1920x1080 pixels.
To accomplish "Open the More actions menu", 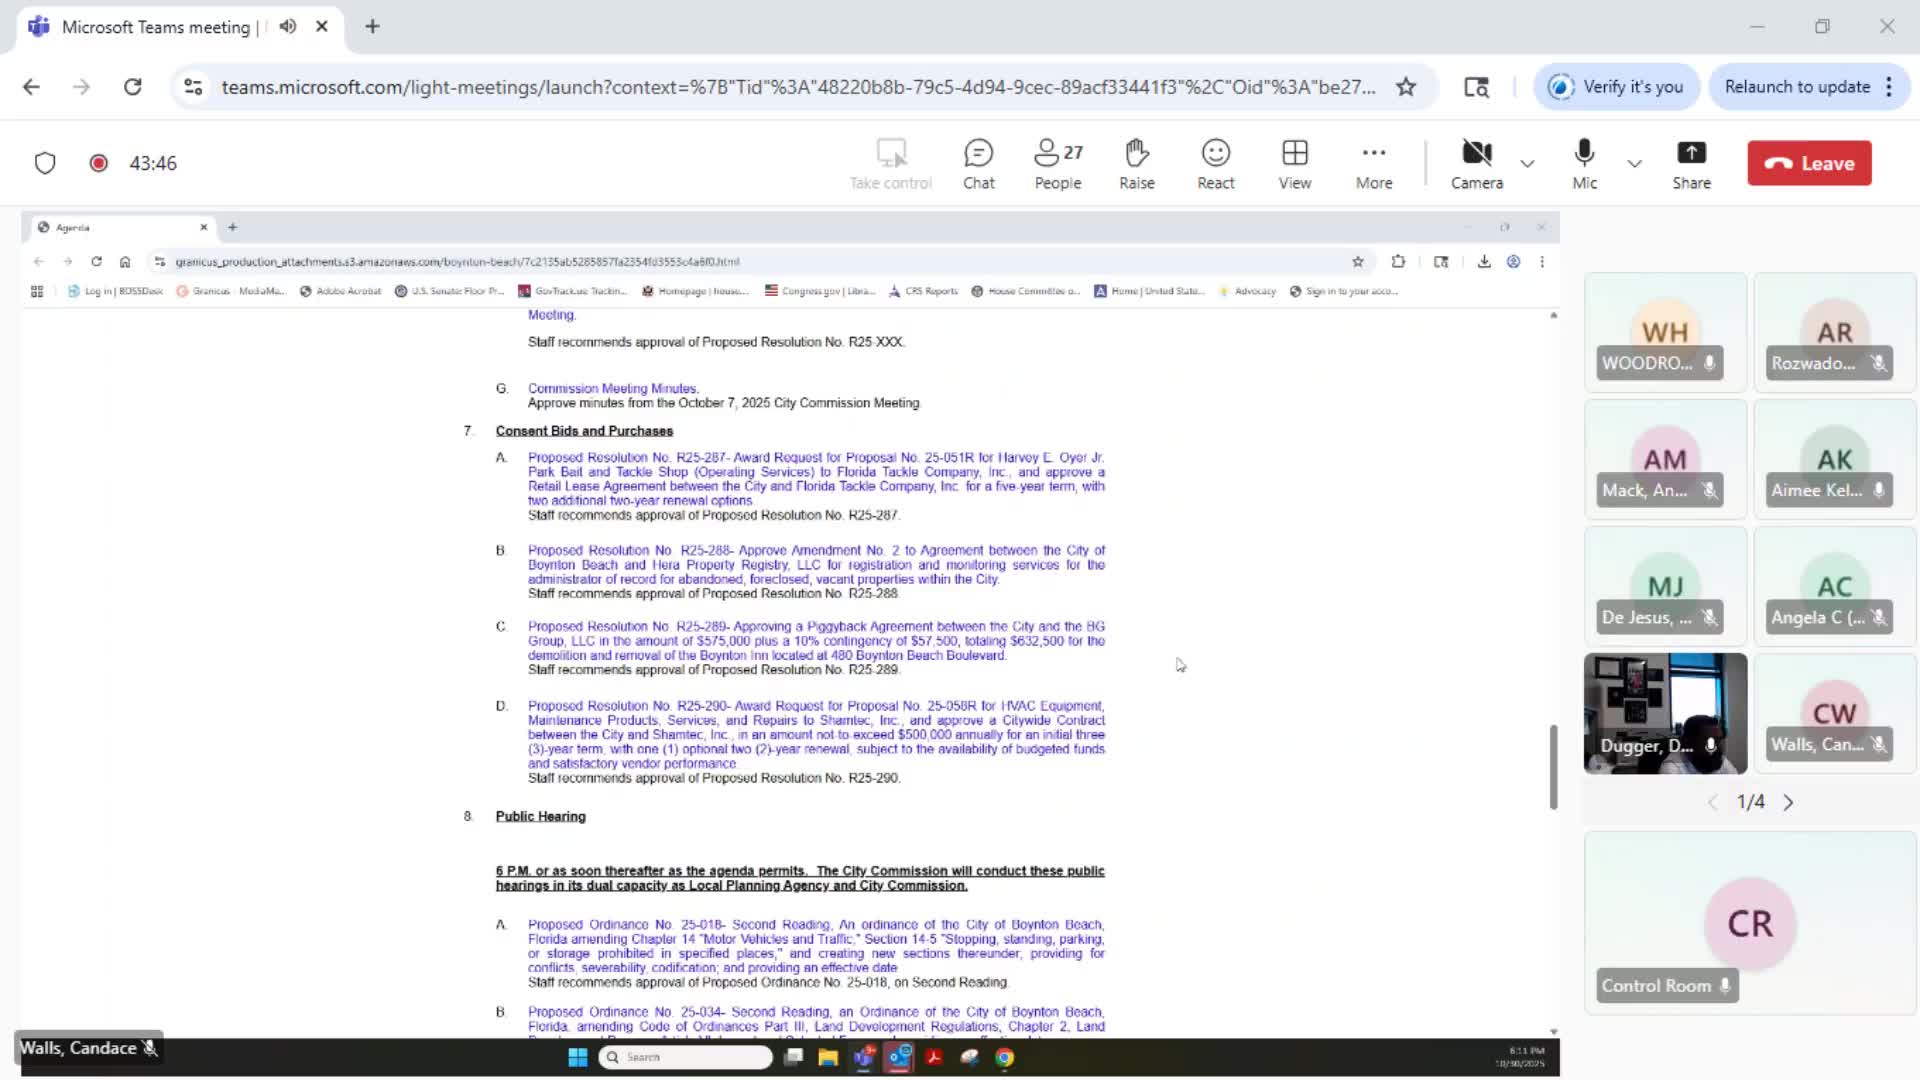I will click(x=1373, y=163).
